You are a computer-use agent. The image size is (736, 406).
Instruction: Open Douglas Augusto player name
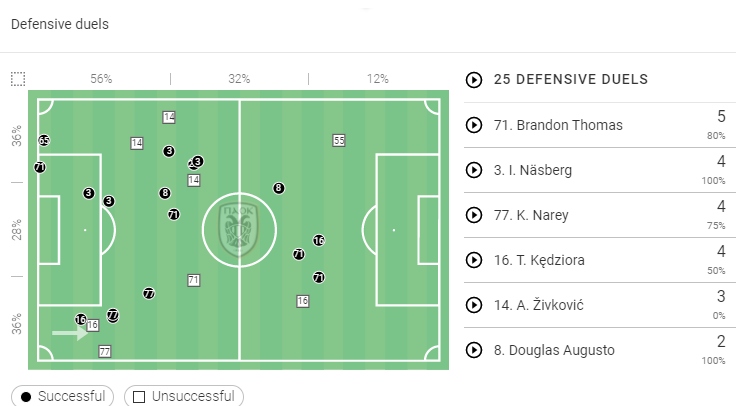[x=561, y=350]
